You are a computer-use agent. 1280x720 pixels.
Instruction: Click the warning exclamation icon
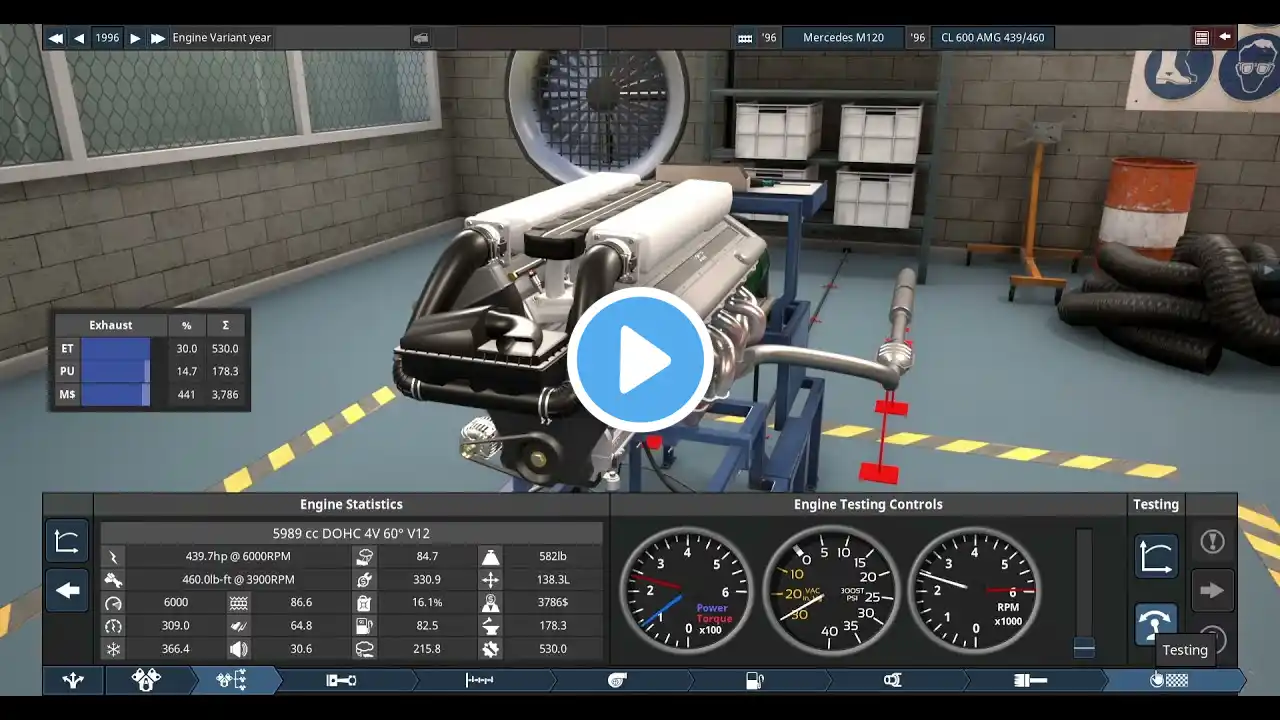point(1212,542)
